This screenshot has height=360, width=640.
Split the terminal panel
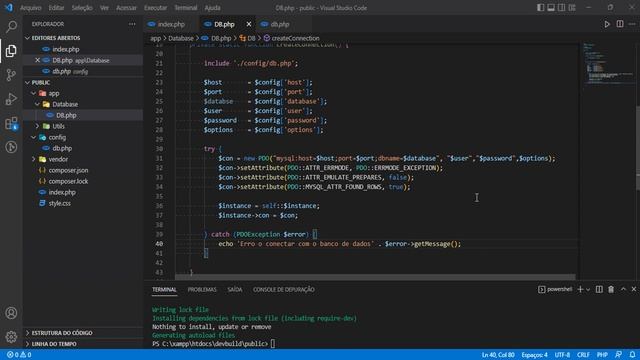pyautogui.click(x=599, y=289)
